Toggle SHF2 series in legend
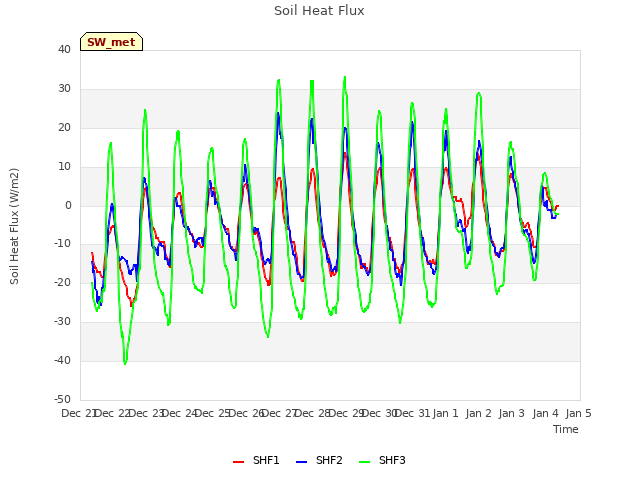Screen dimensions: 640x480 tap(319, 460)
